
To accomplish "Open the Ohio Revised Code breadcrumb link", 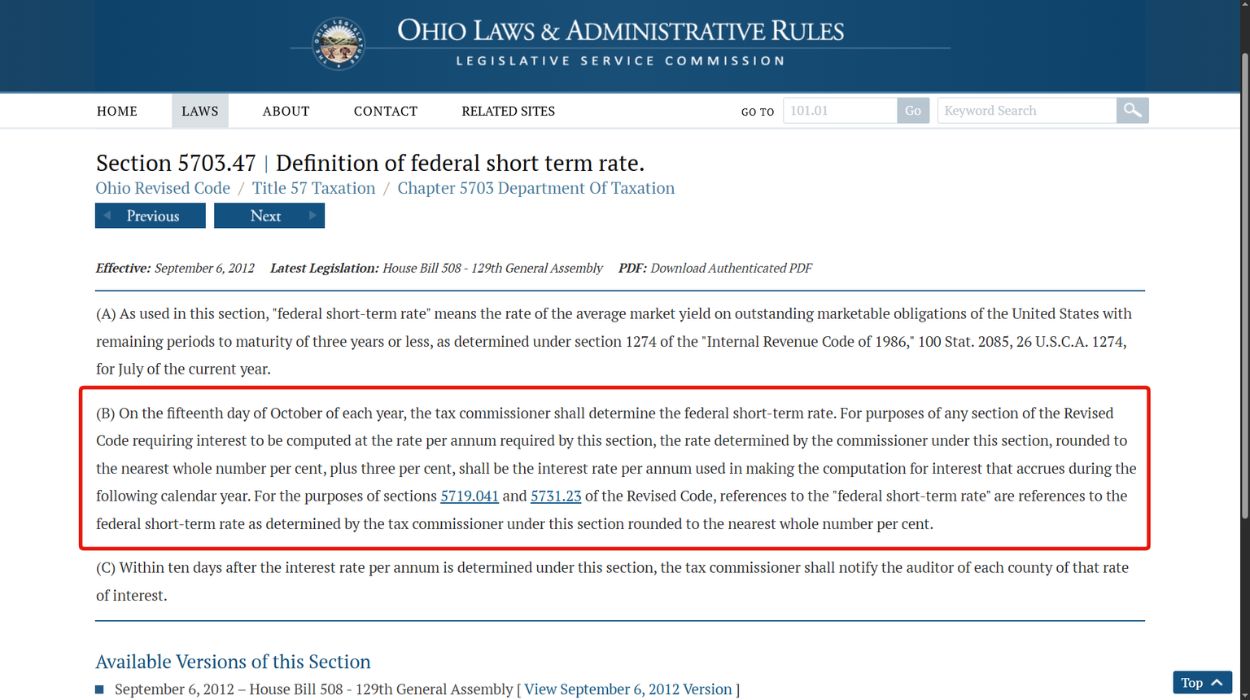I will point(162,188).
